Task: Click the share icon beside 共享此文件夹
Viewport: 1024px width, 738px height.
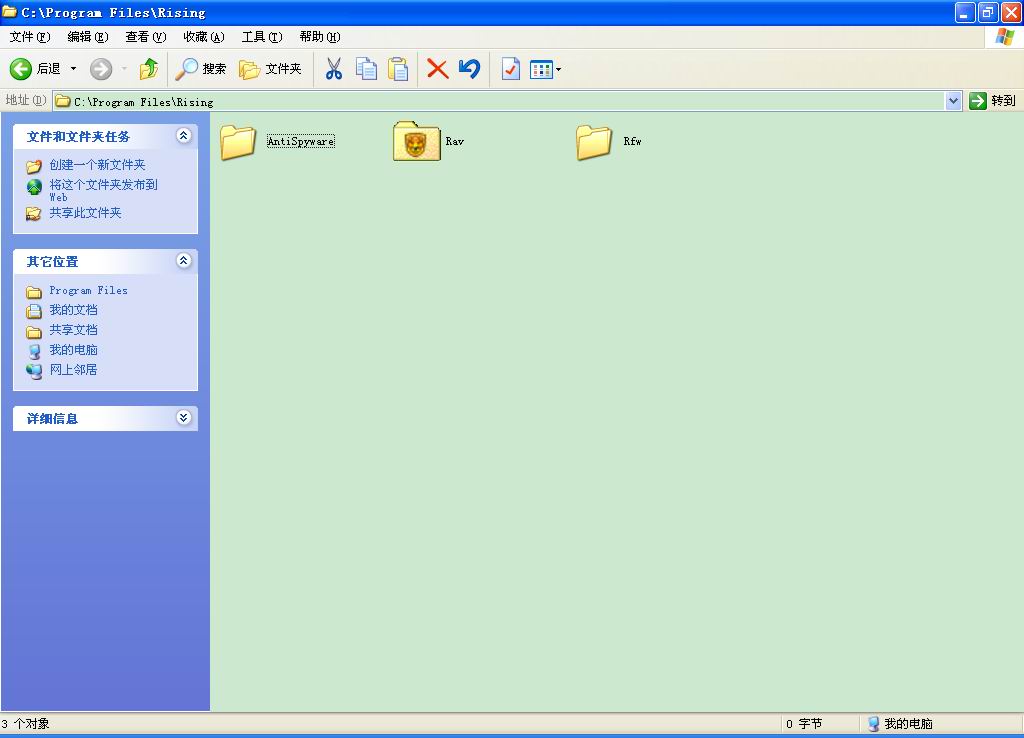Action: click(x=34, y=214)
